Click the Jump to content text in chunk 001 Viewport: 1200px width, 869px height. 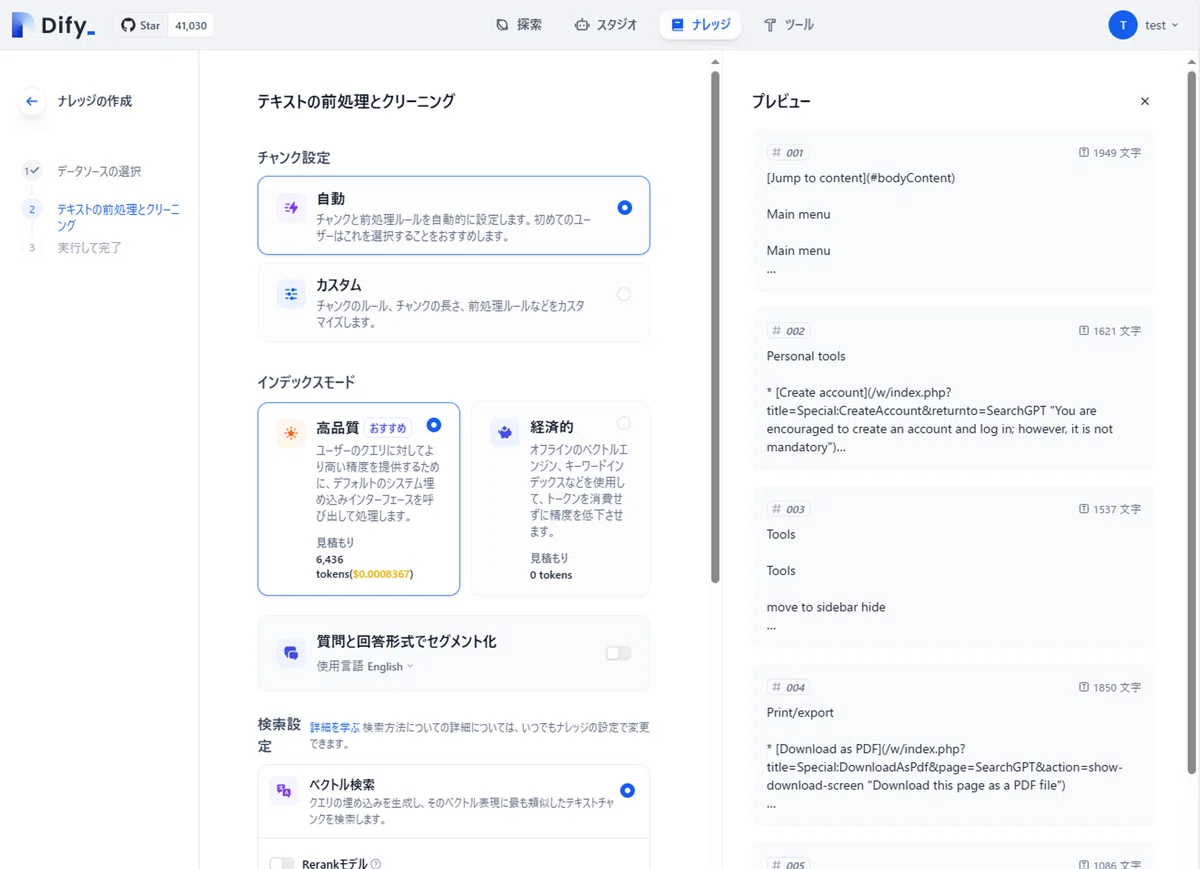[861, 178]
